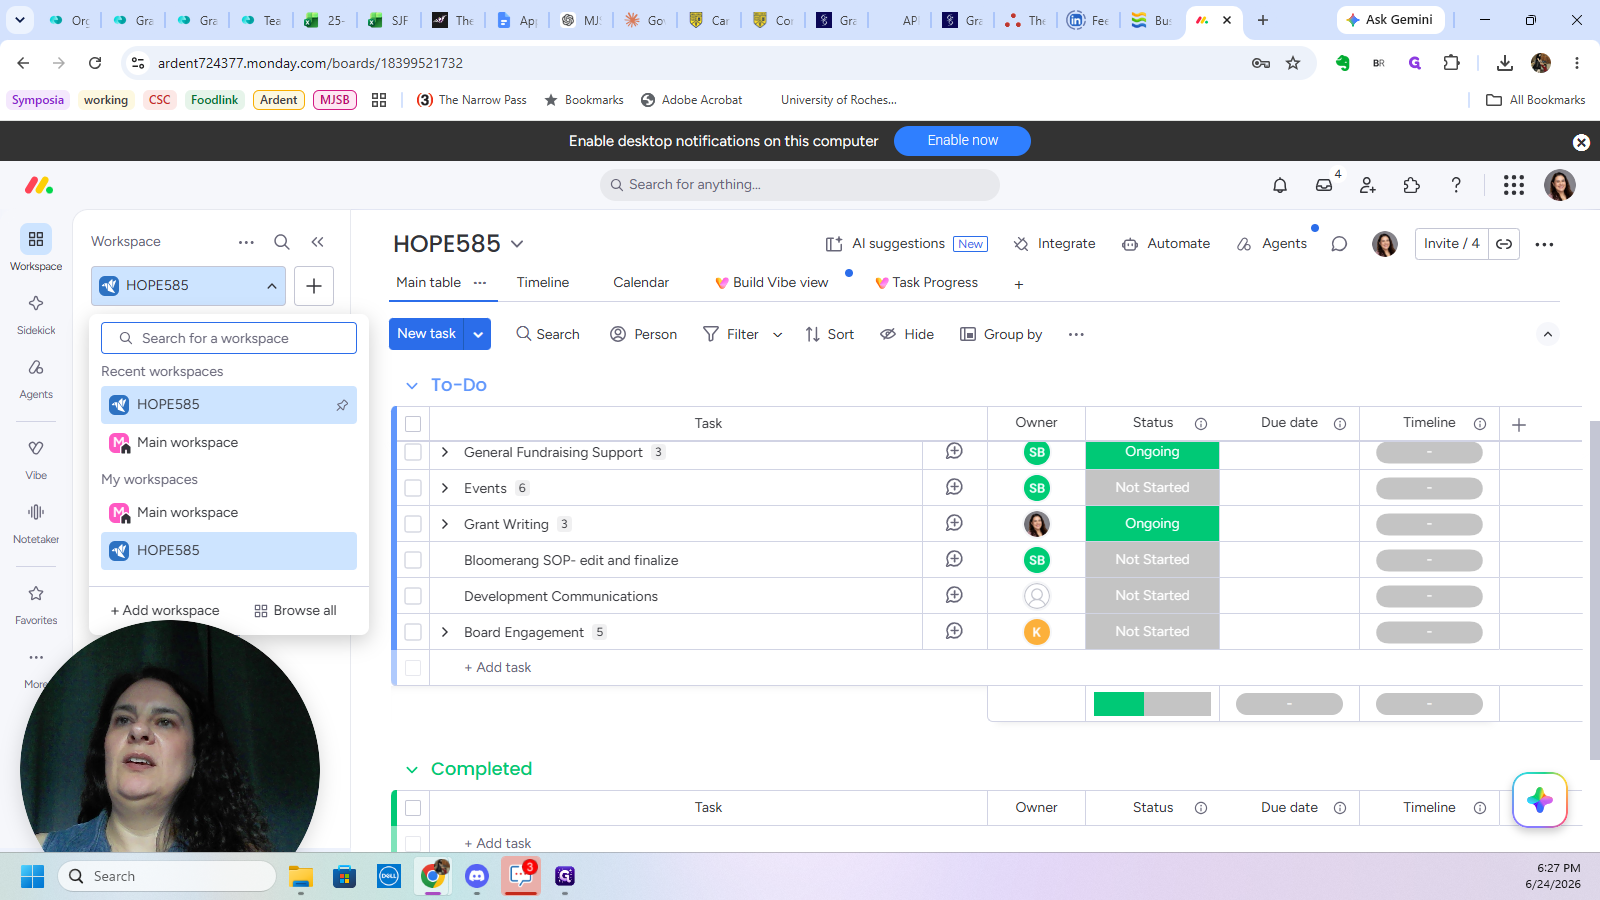
Task: Add a new column with plus icon
Action: click(x=1519, y=425)
